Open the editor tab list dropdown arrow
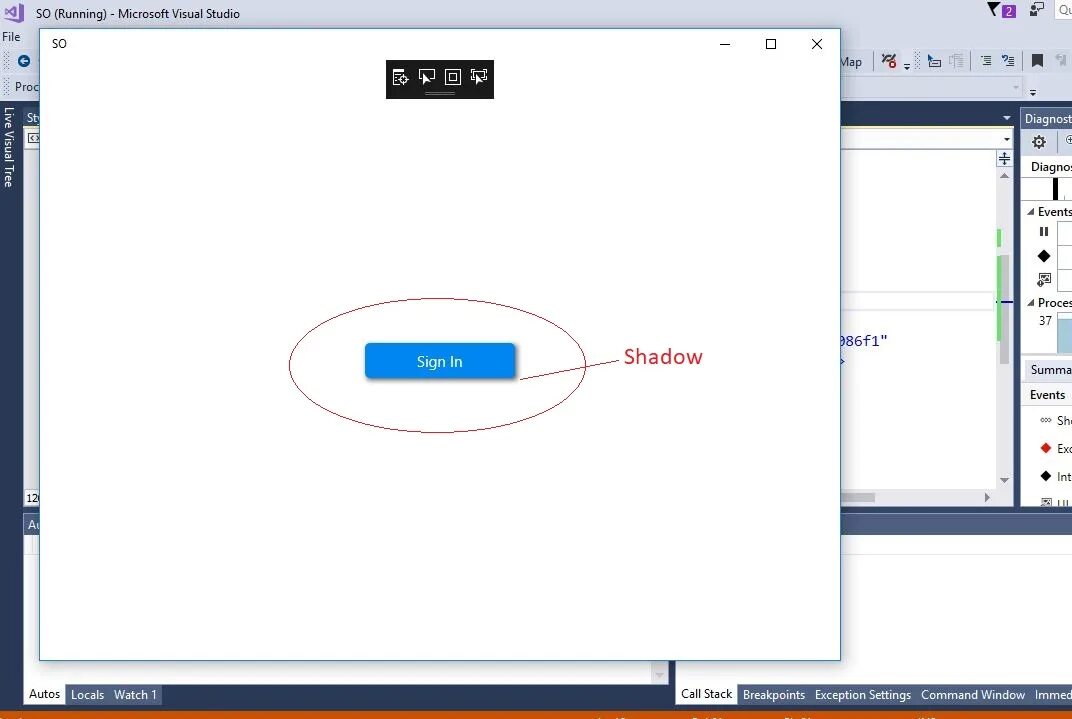The image size is (1072, 719). click(1007, 118)
